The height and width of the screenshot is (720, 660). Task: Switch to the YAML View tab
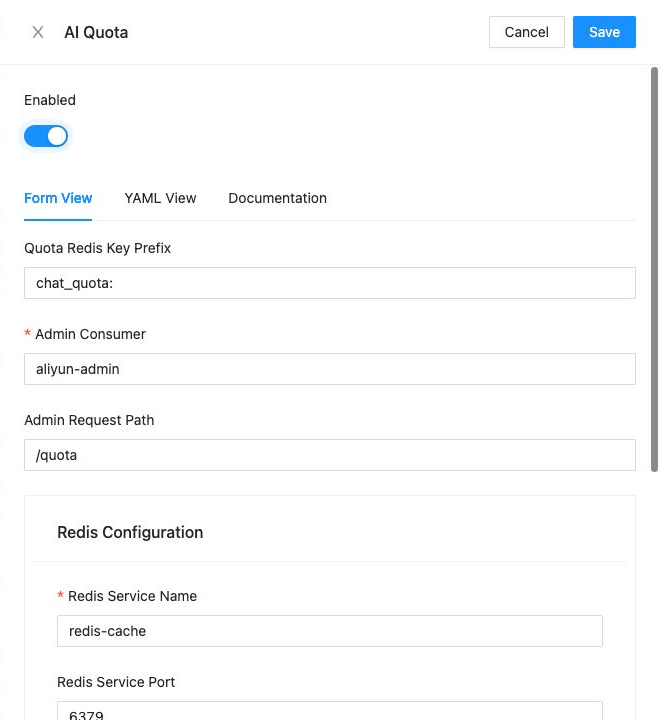tap(160, 198)
